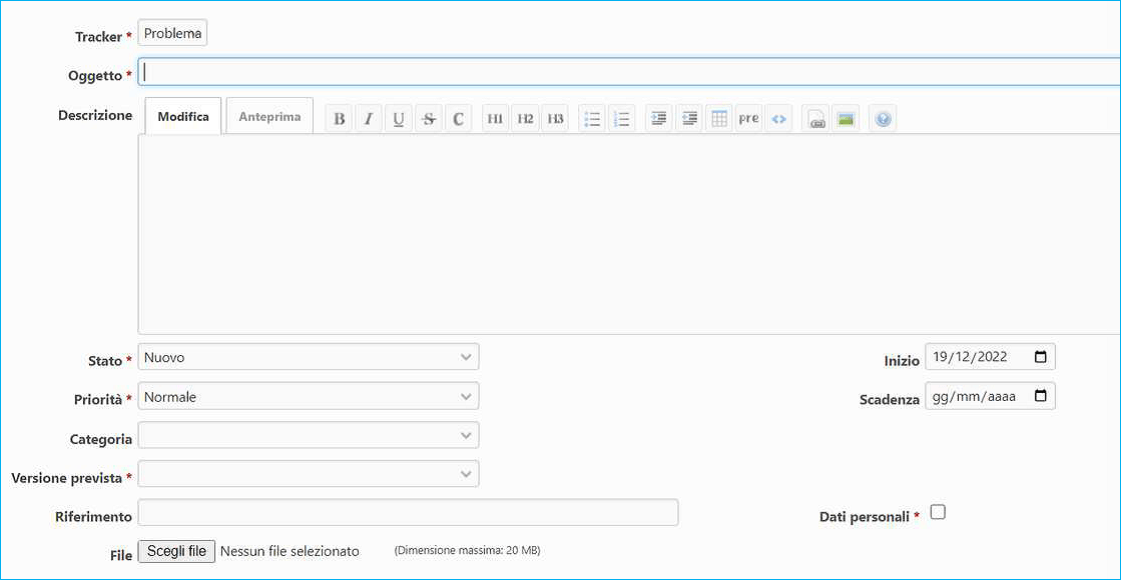1121x580 pixels.
Task: Open the Categoria dropdown
Action: [x=308, y=436]
